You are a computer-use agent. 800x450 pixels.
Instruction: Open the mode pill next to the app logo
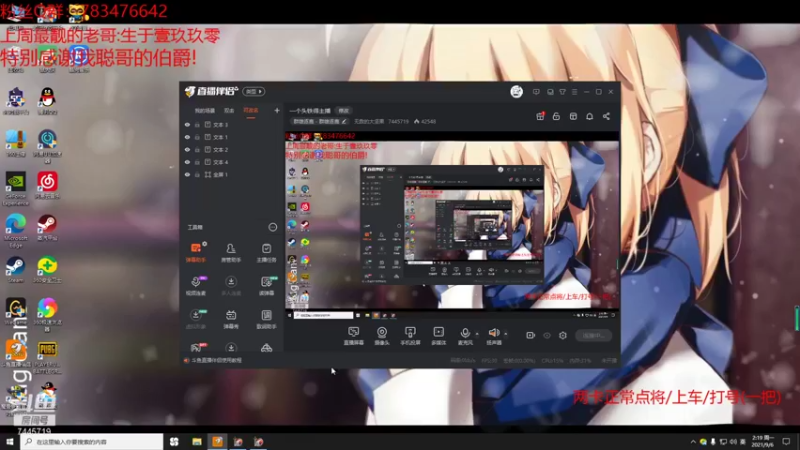(254, 92)
